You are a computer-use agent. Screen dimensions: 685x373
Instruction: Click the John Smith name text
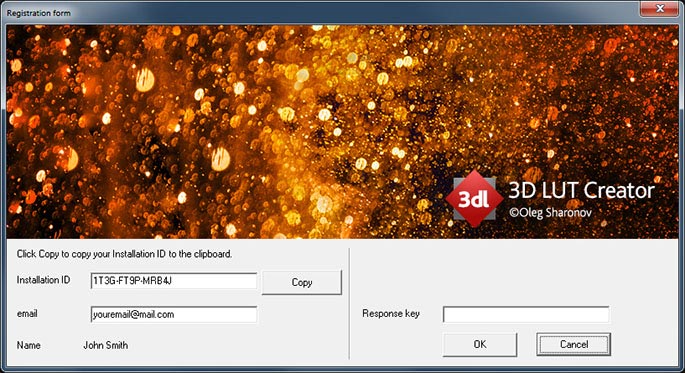click(106, 345)
